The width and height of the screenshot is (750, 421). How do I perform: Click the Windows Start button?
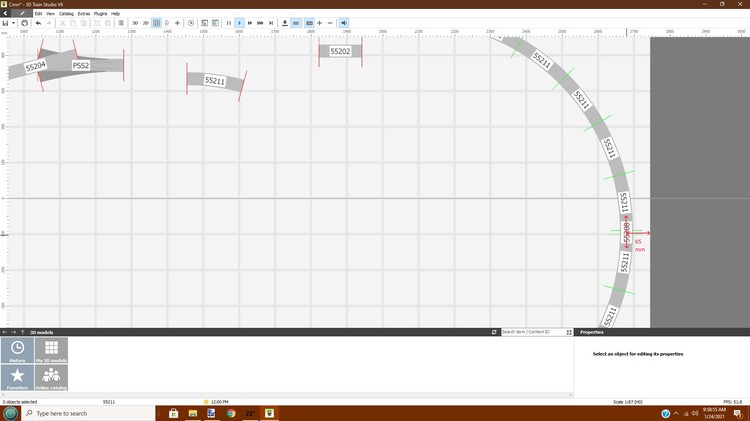tap(10, 413)
